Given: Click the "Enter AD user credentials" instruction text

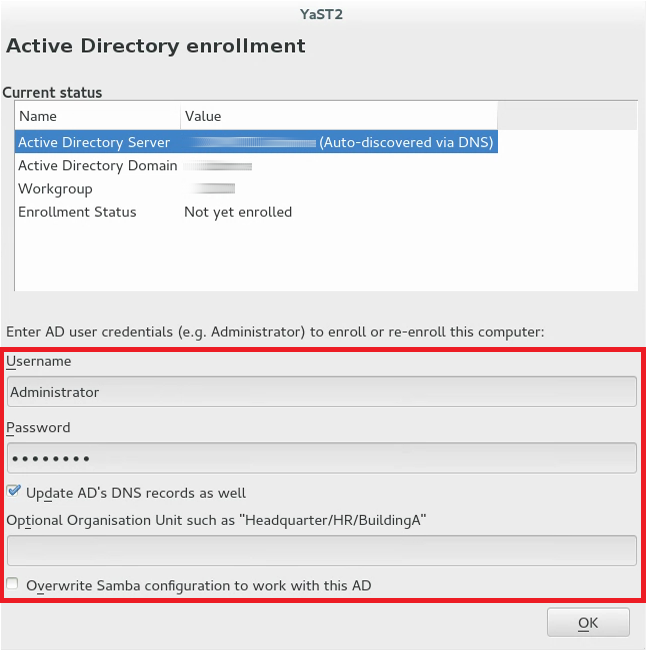Looking at the screenshot, I should (275, 331).
